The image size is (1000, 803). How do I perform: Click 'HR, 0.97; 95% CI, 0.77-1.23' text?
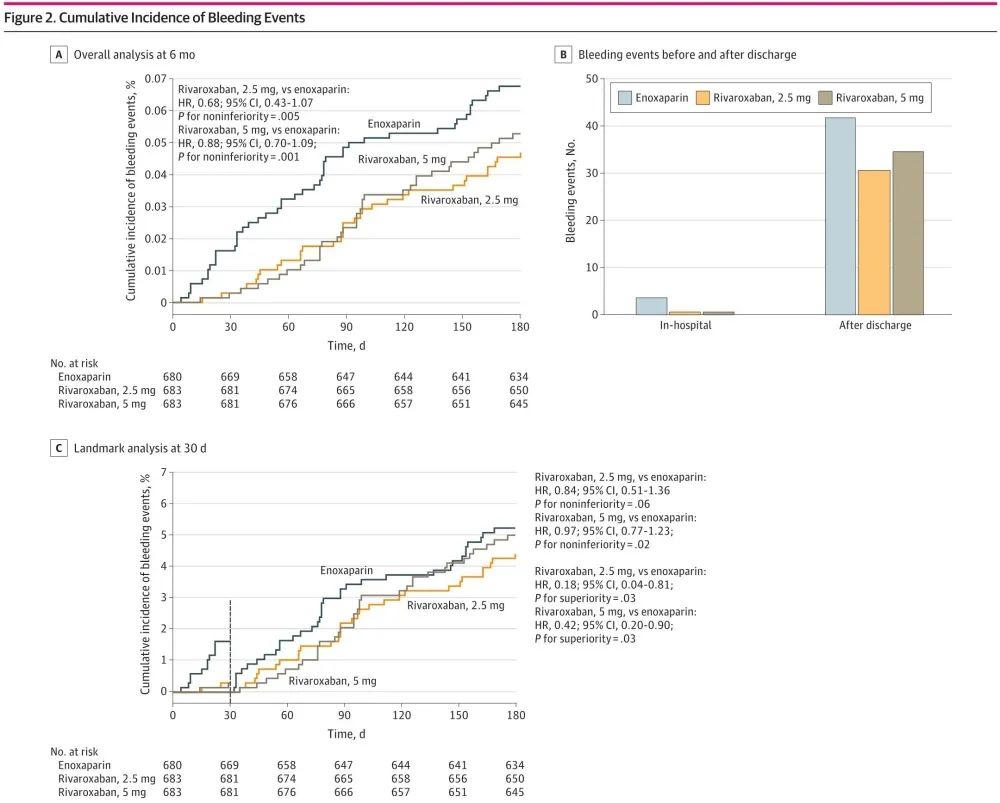tap(603, 531)
